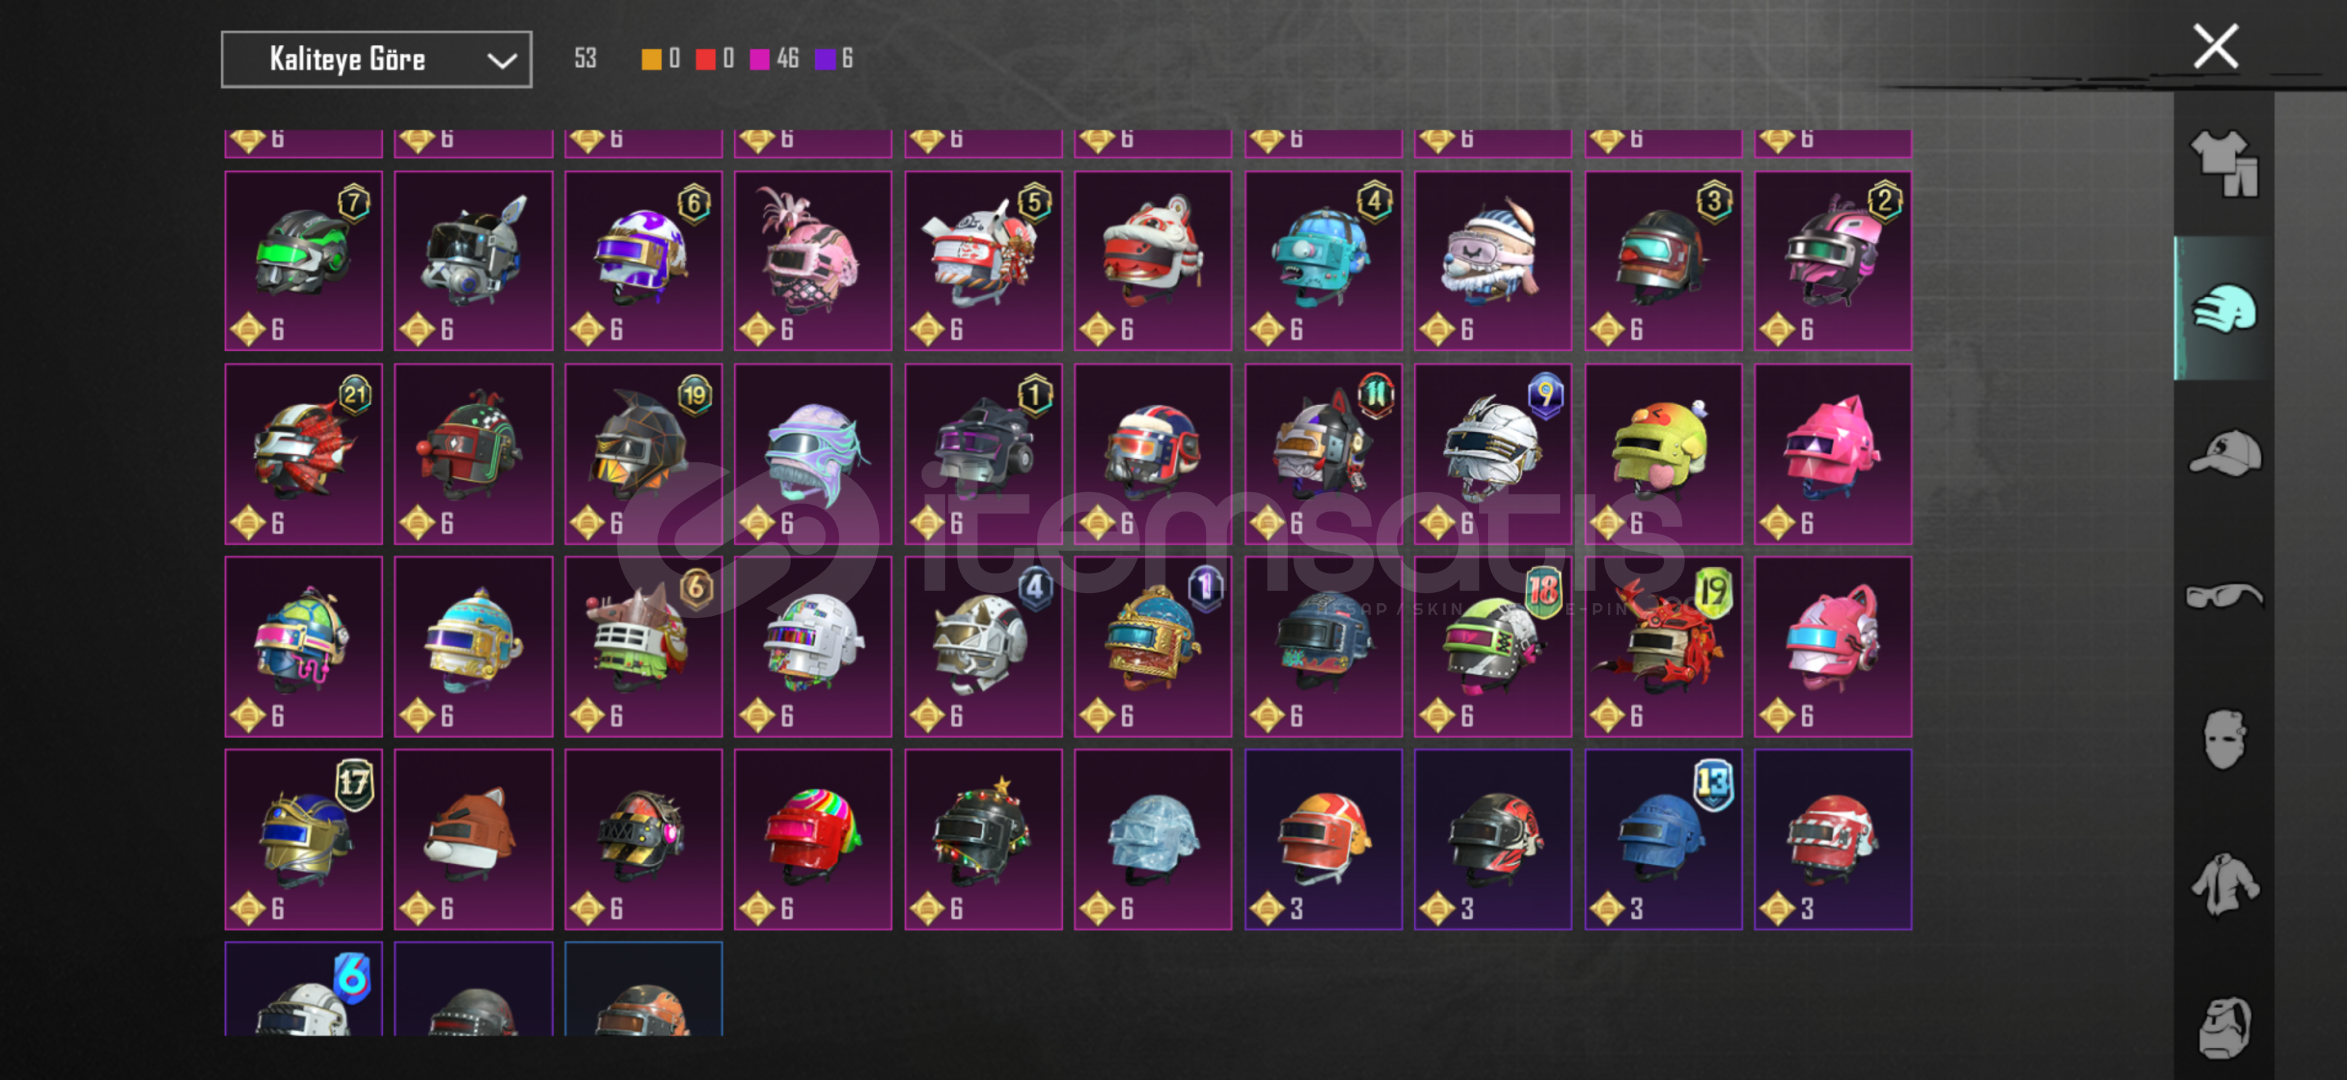Select the rainbow red helmet
The height and width of the screenshot is (1080, 2347).
coord(813,839)
